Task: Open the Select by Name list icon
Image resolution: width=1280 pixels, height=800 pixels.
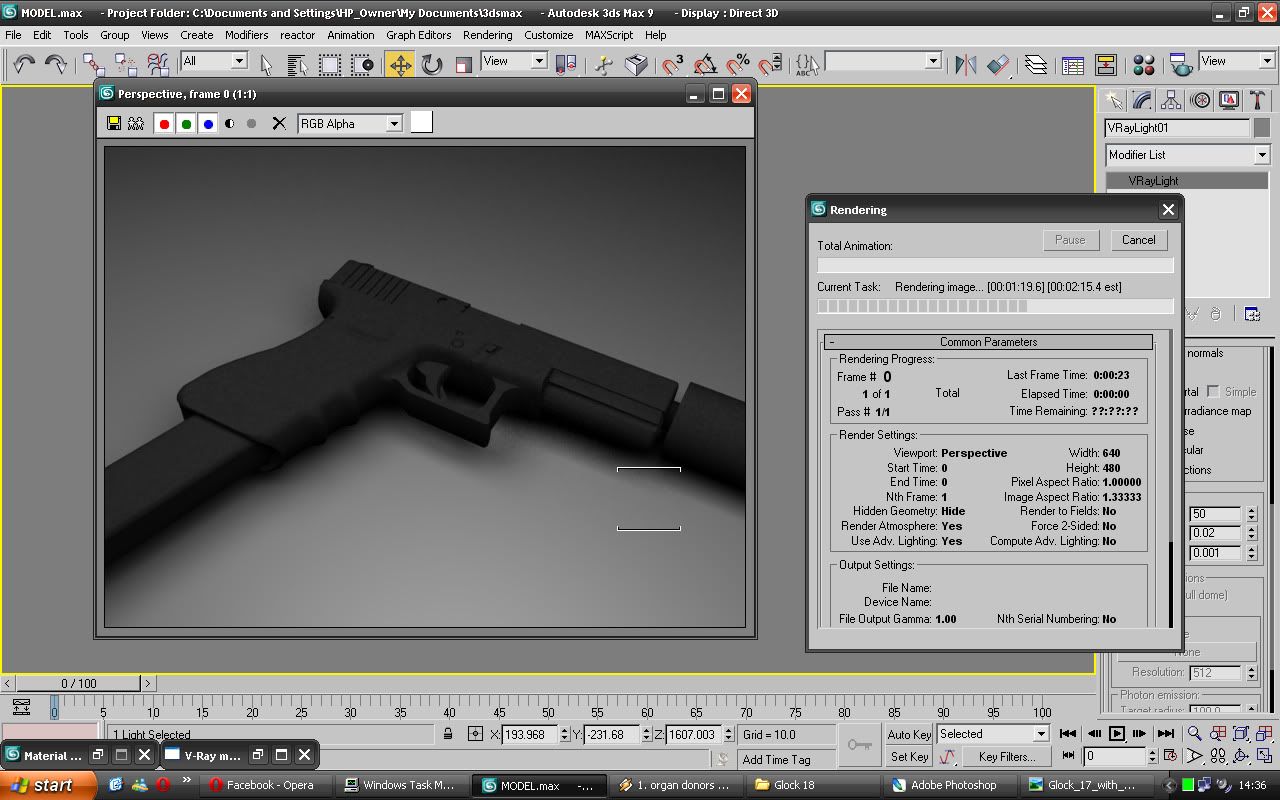Action: pyautogui.click(x=298, y=64)
